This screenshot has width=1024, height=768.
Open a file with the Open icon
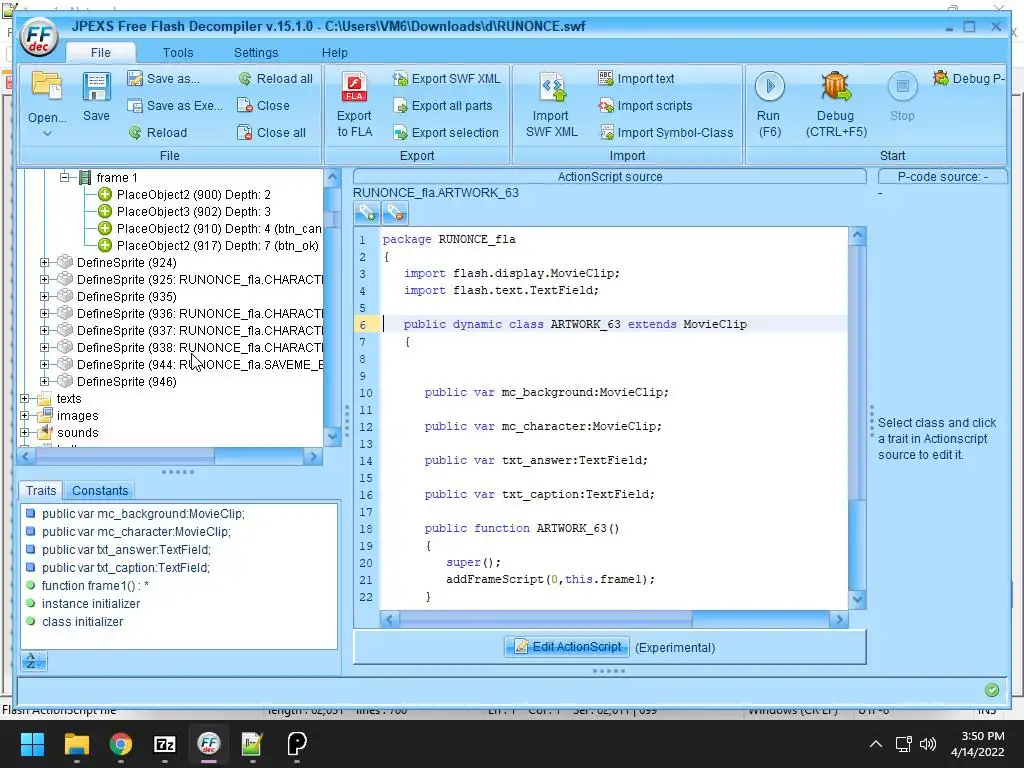[46, 88]
